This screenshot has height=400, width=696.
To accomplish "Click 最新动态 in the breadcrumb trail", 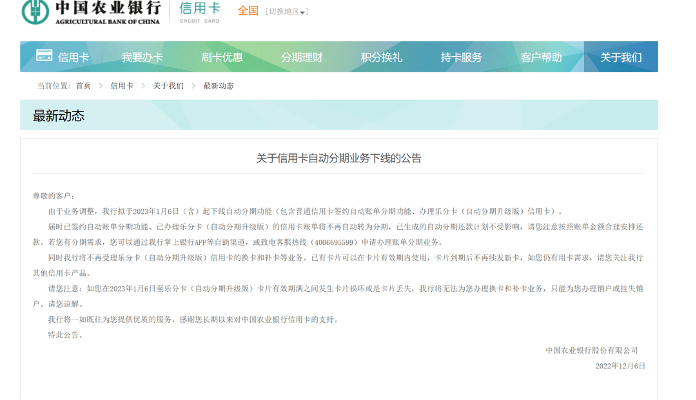I will pos(218,86).
